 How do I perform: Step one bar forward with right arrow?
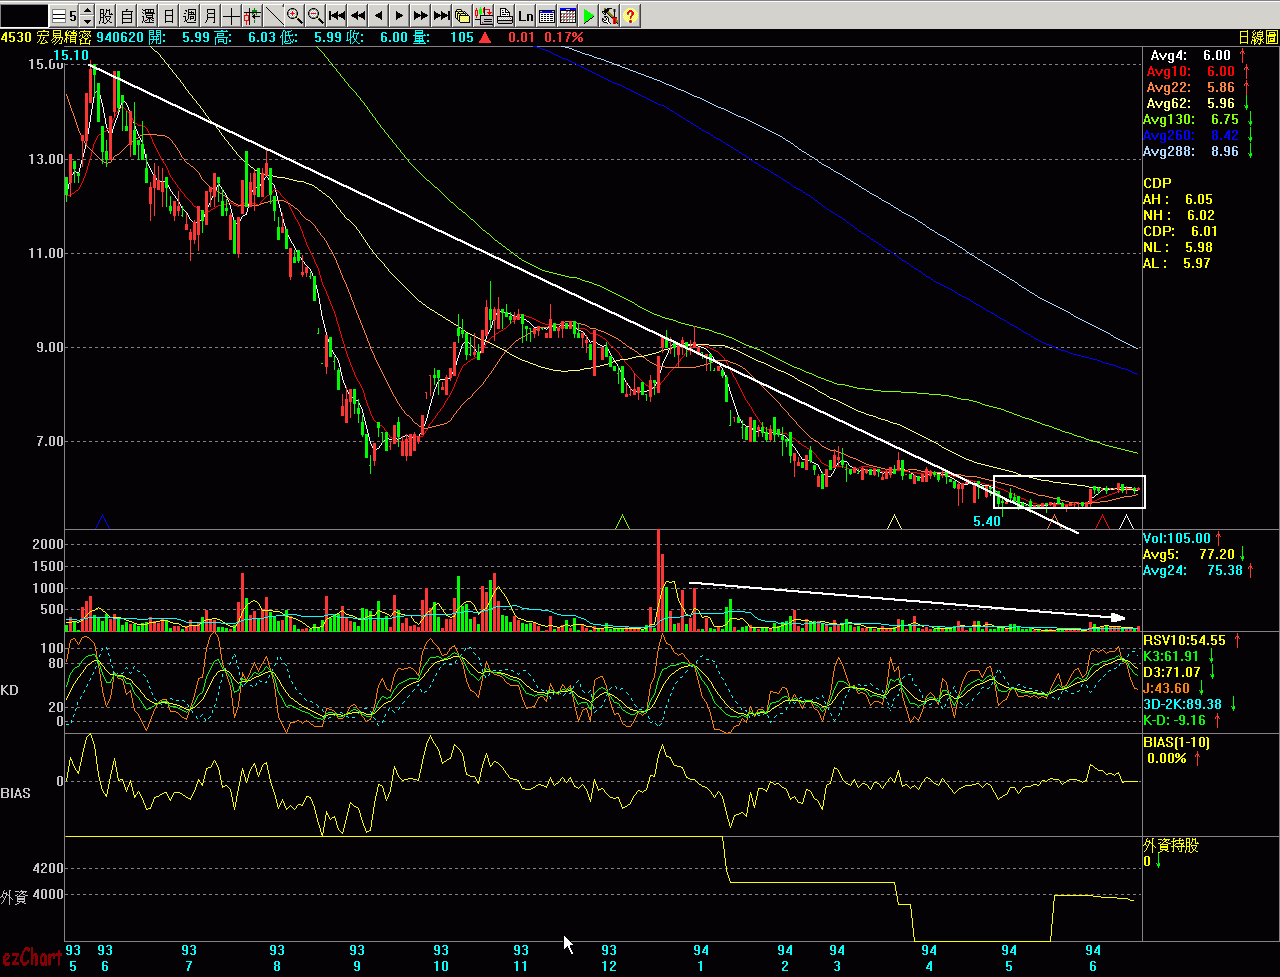(x=400, y=16)
